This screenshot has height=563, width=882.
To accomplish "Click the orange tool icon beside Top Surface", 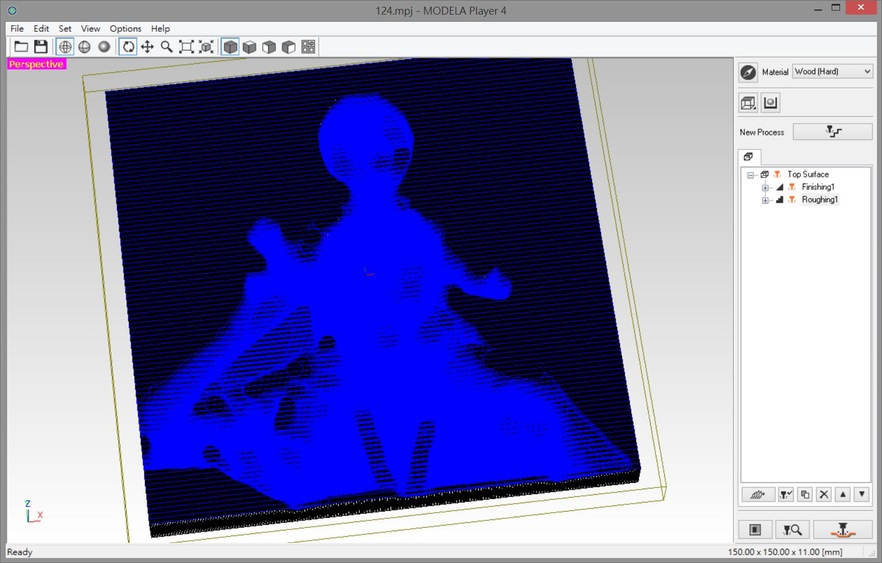I will 777,174.
